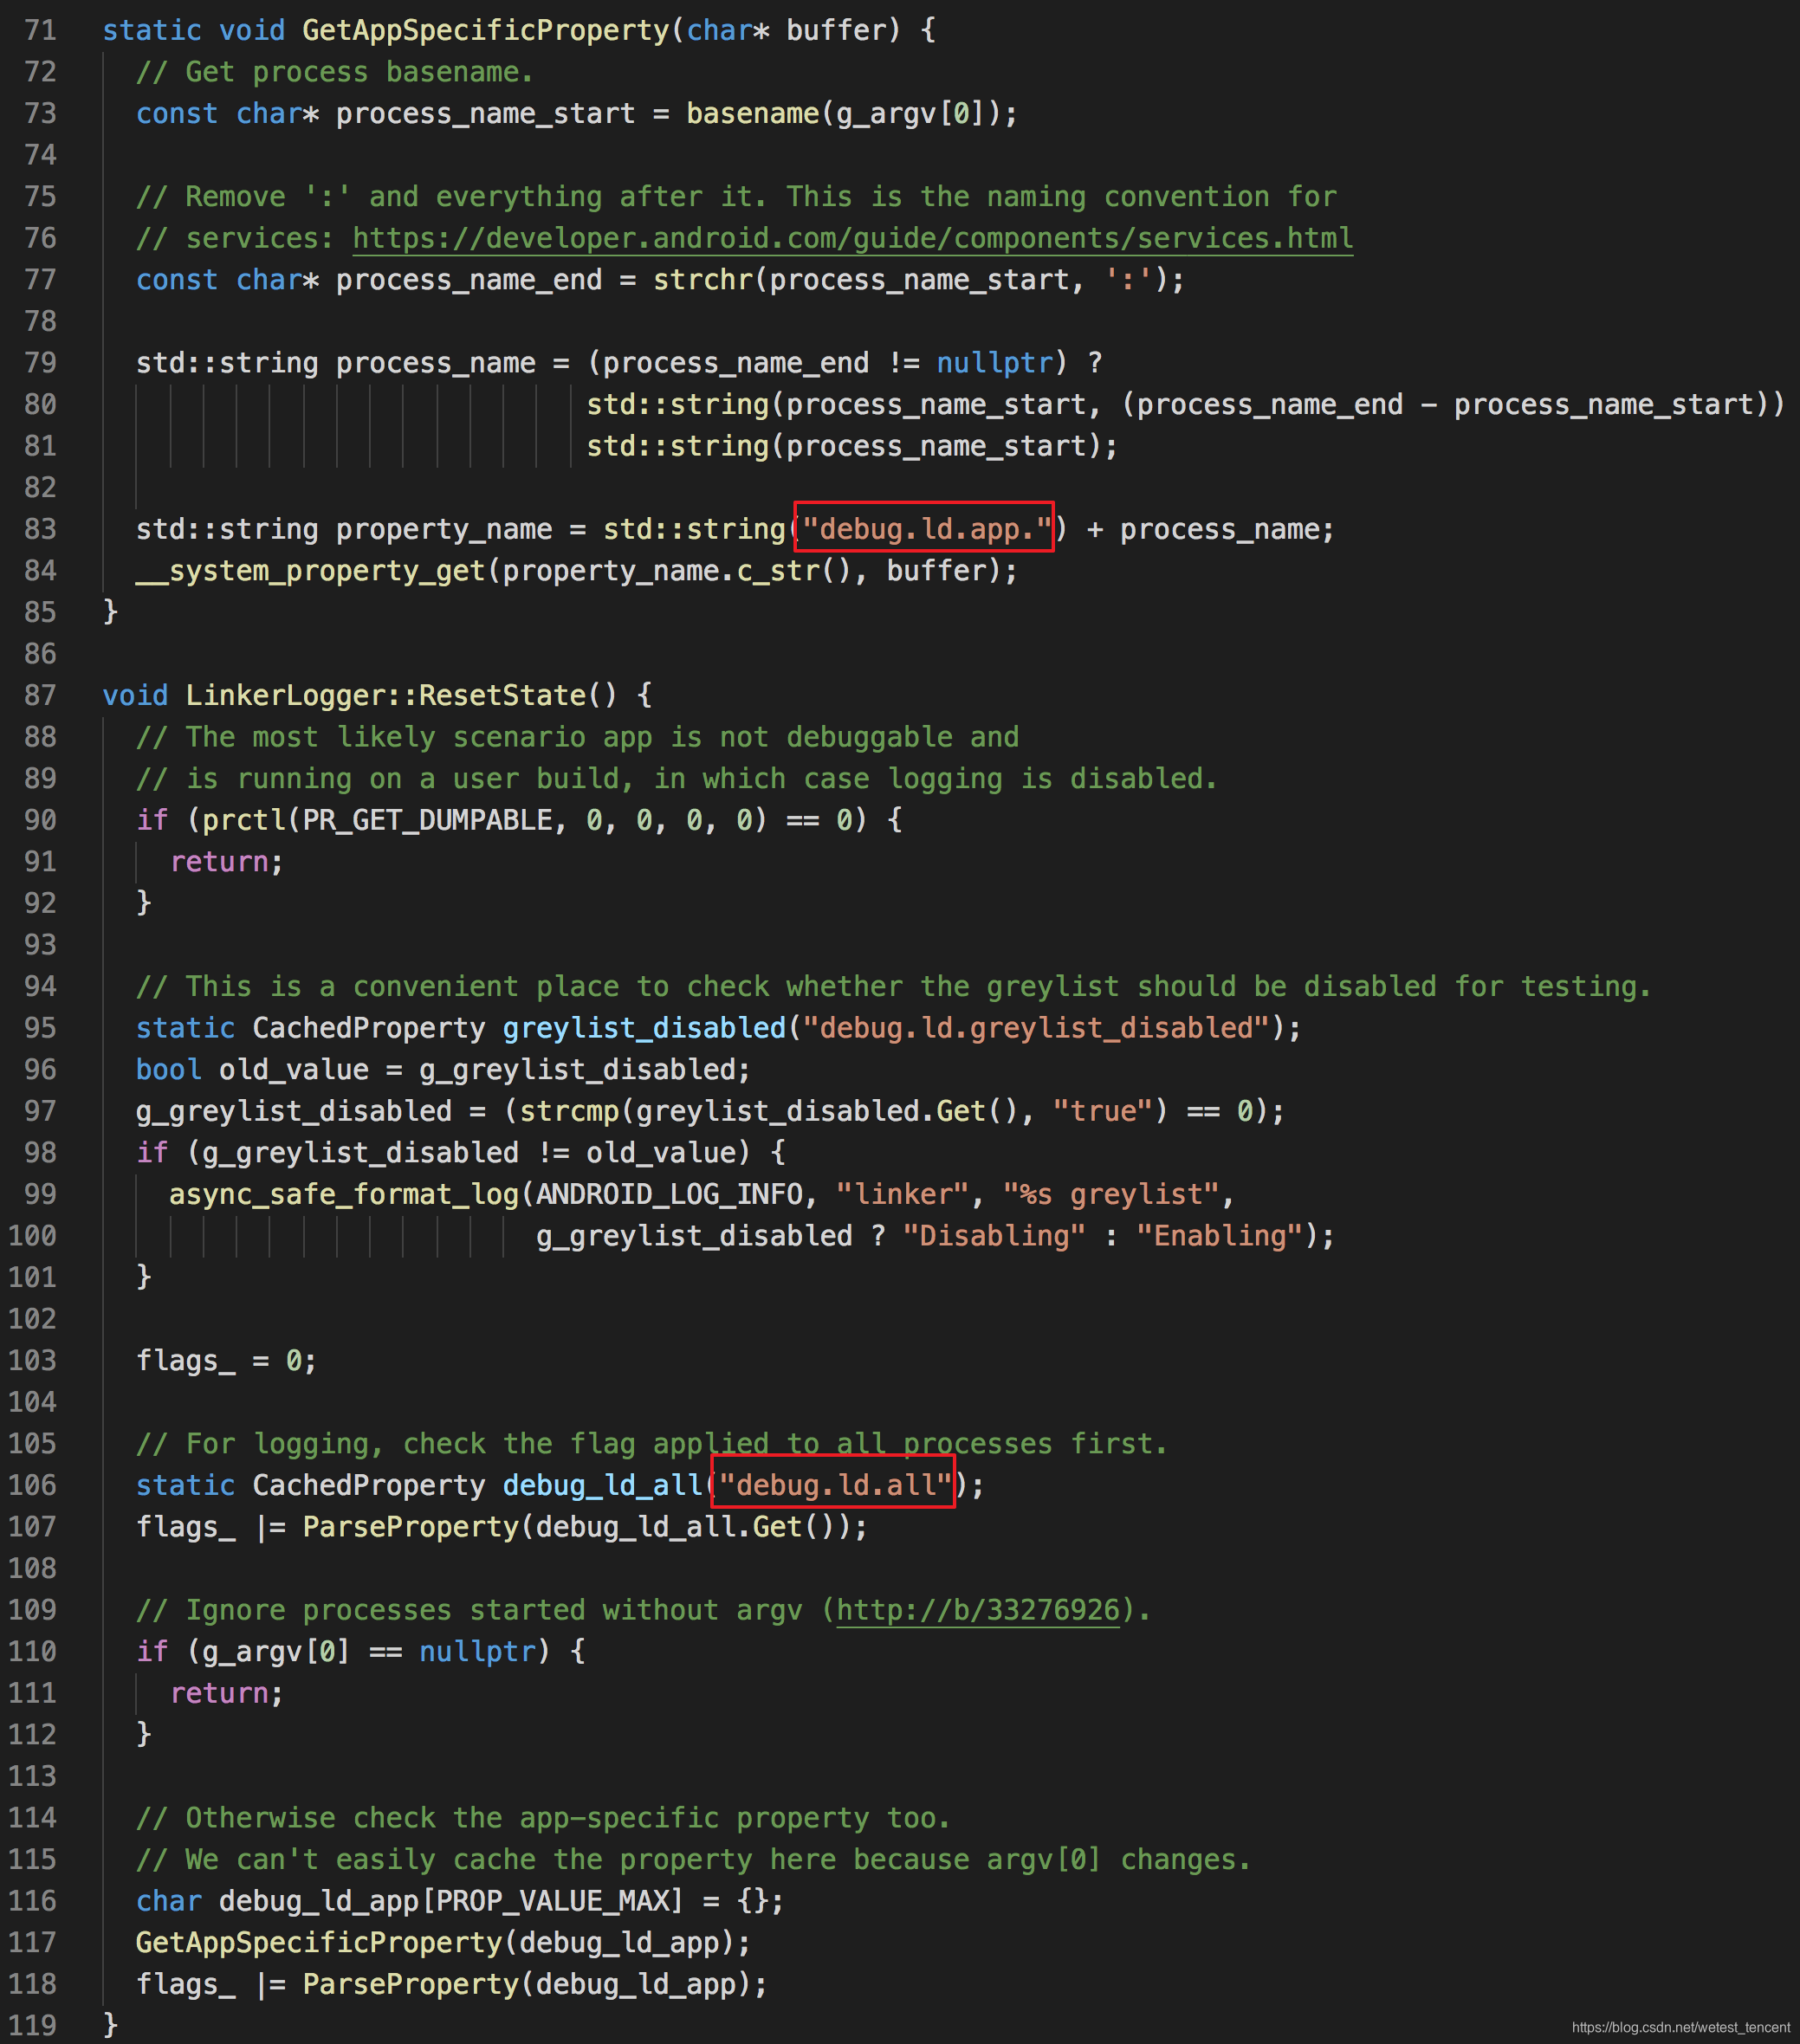Click the http://b/33276926 bug link
This screenshot has height=2044, width=1800.
977,1610
